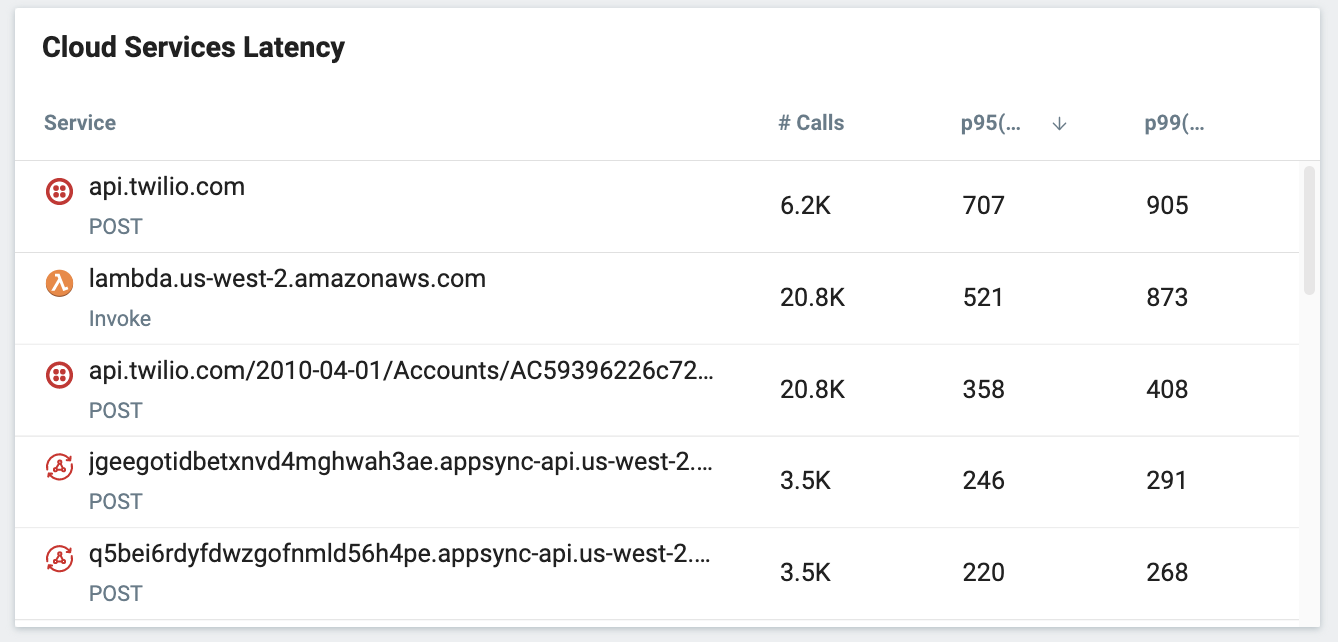Click the 20.8K calls value for lambda
Viewport: 1338px width, 642px height.
[x=812, y=298]
